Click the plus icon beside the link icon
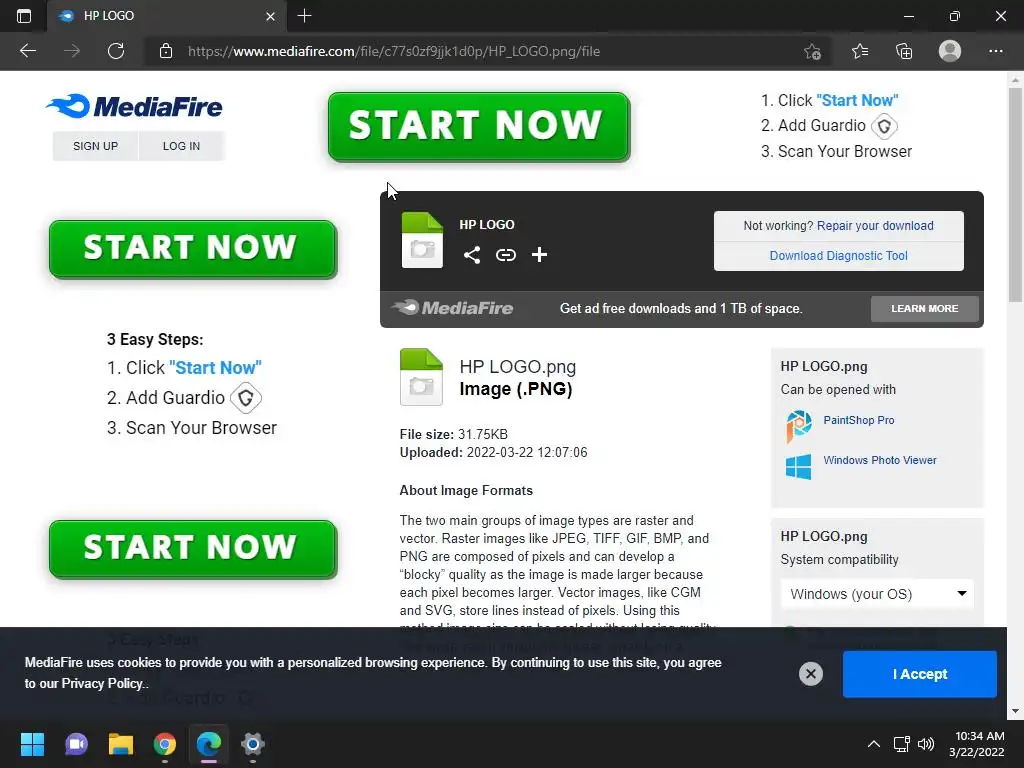This screenshot has width=1024, height=768. pyautogui.click(x=539, y=255)
